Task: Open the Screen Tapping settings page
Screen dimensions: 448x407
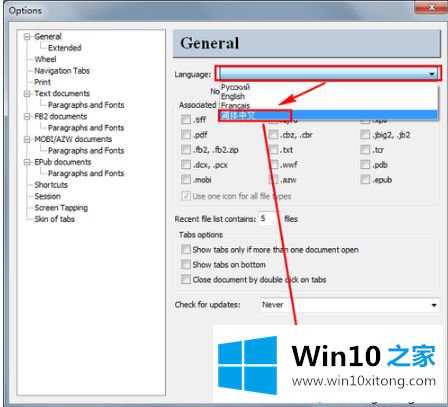Action: pos(61,208)
